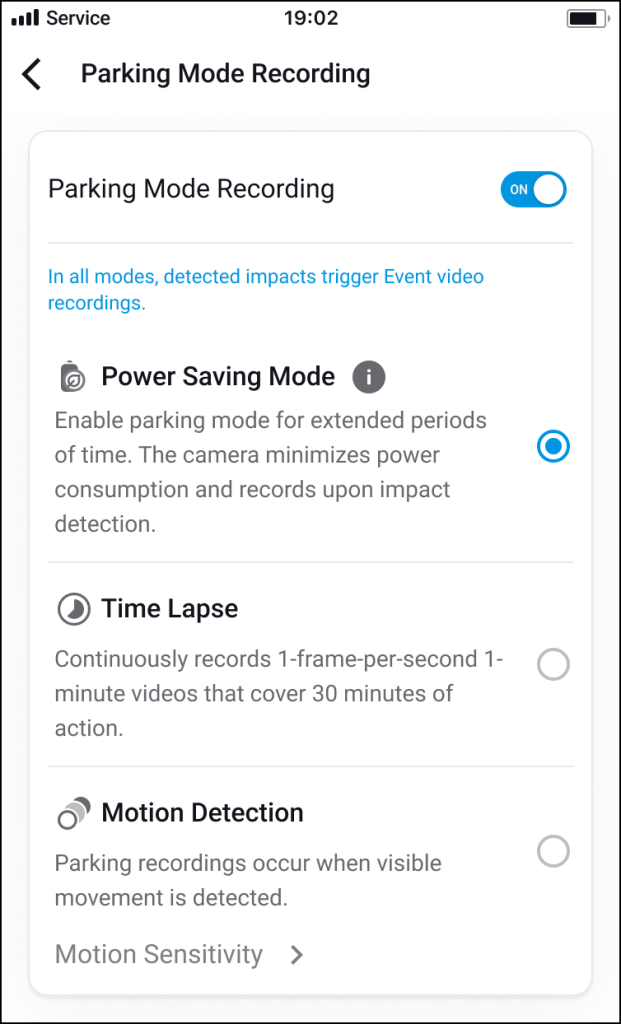Screen dimensions: 621x1024
Task: Tap the Motion Detection circles icon
Action: (x=72, y=814)
